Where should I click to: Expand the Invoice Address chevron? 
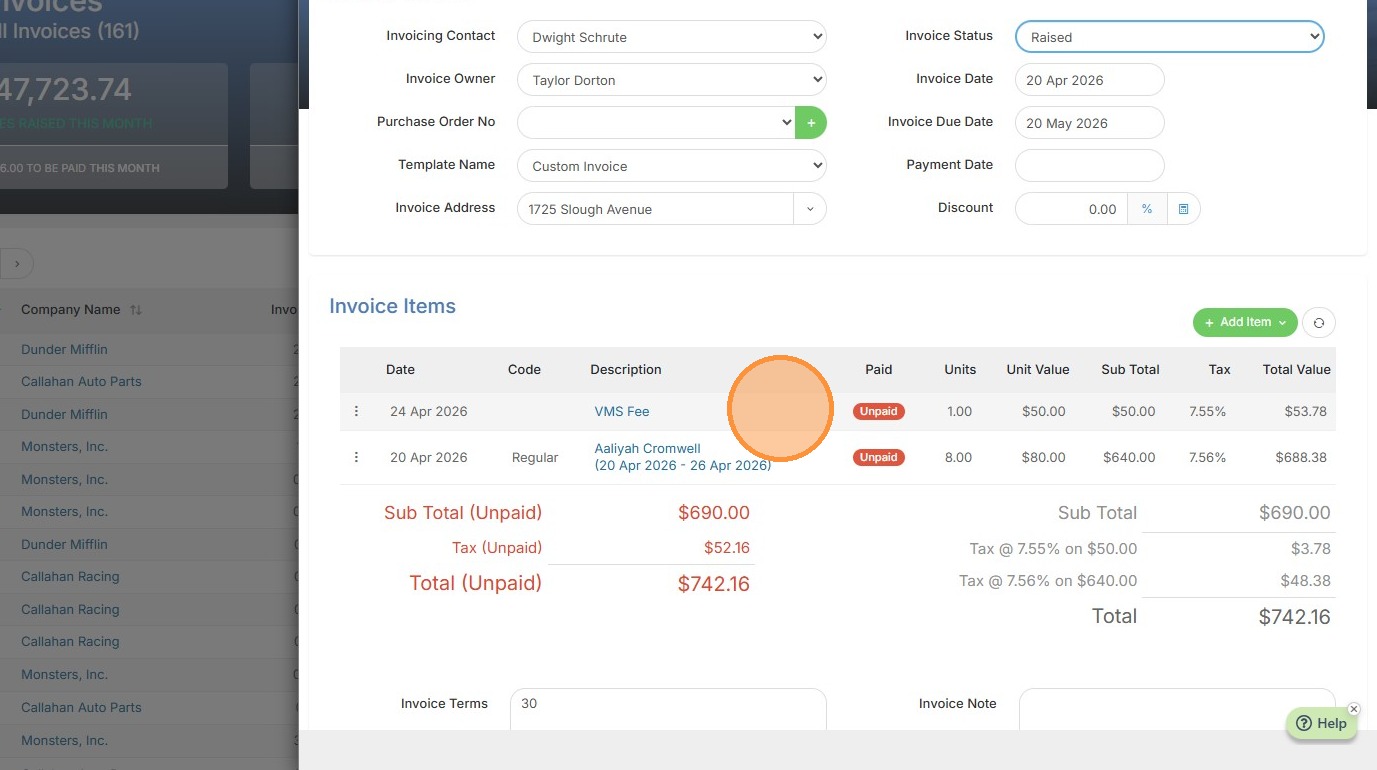pyautogui.click(x=810, y=209)
